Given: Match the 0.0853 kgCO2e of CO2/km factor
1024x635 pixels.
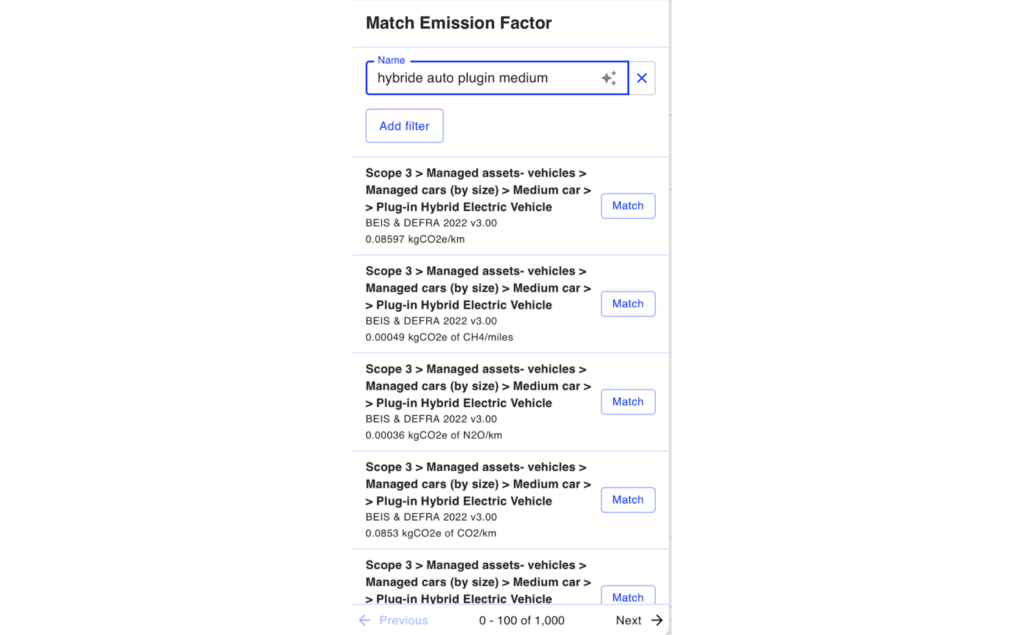Looking at the screenshot, I should (x=628, y=500).
